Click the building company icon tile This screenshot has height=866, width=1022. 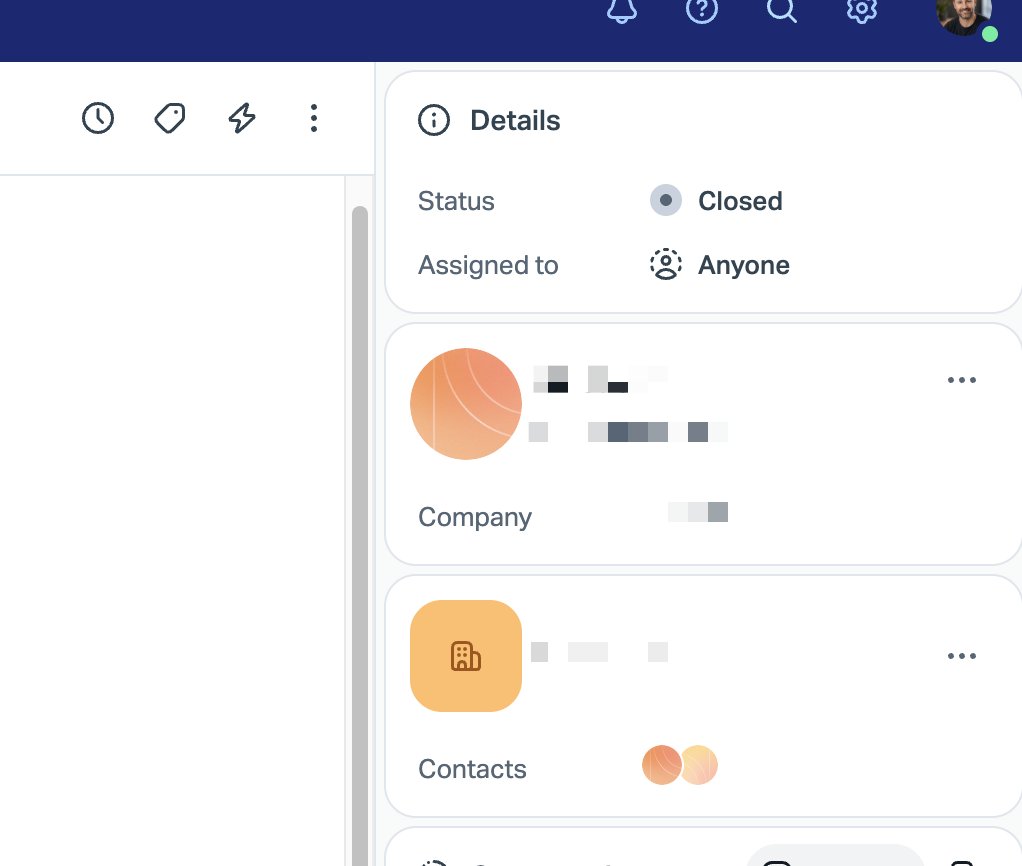466,656
